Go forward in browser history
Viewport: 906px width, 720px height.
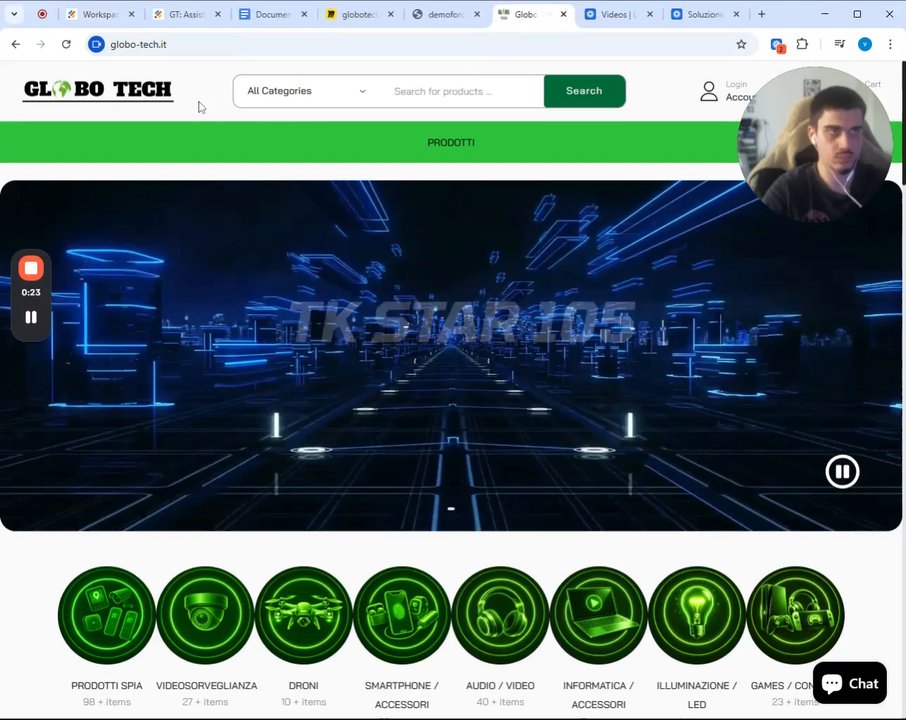[x=40, y=44]
